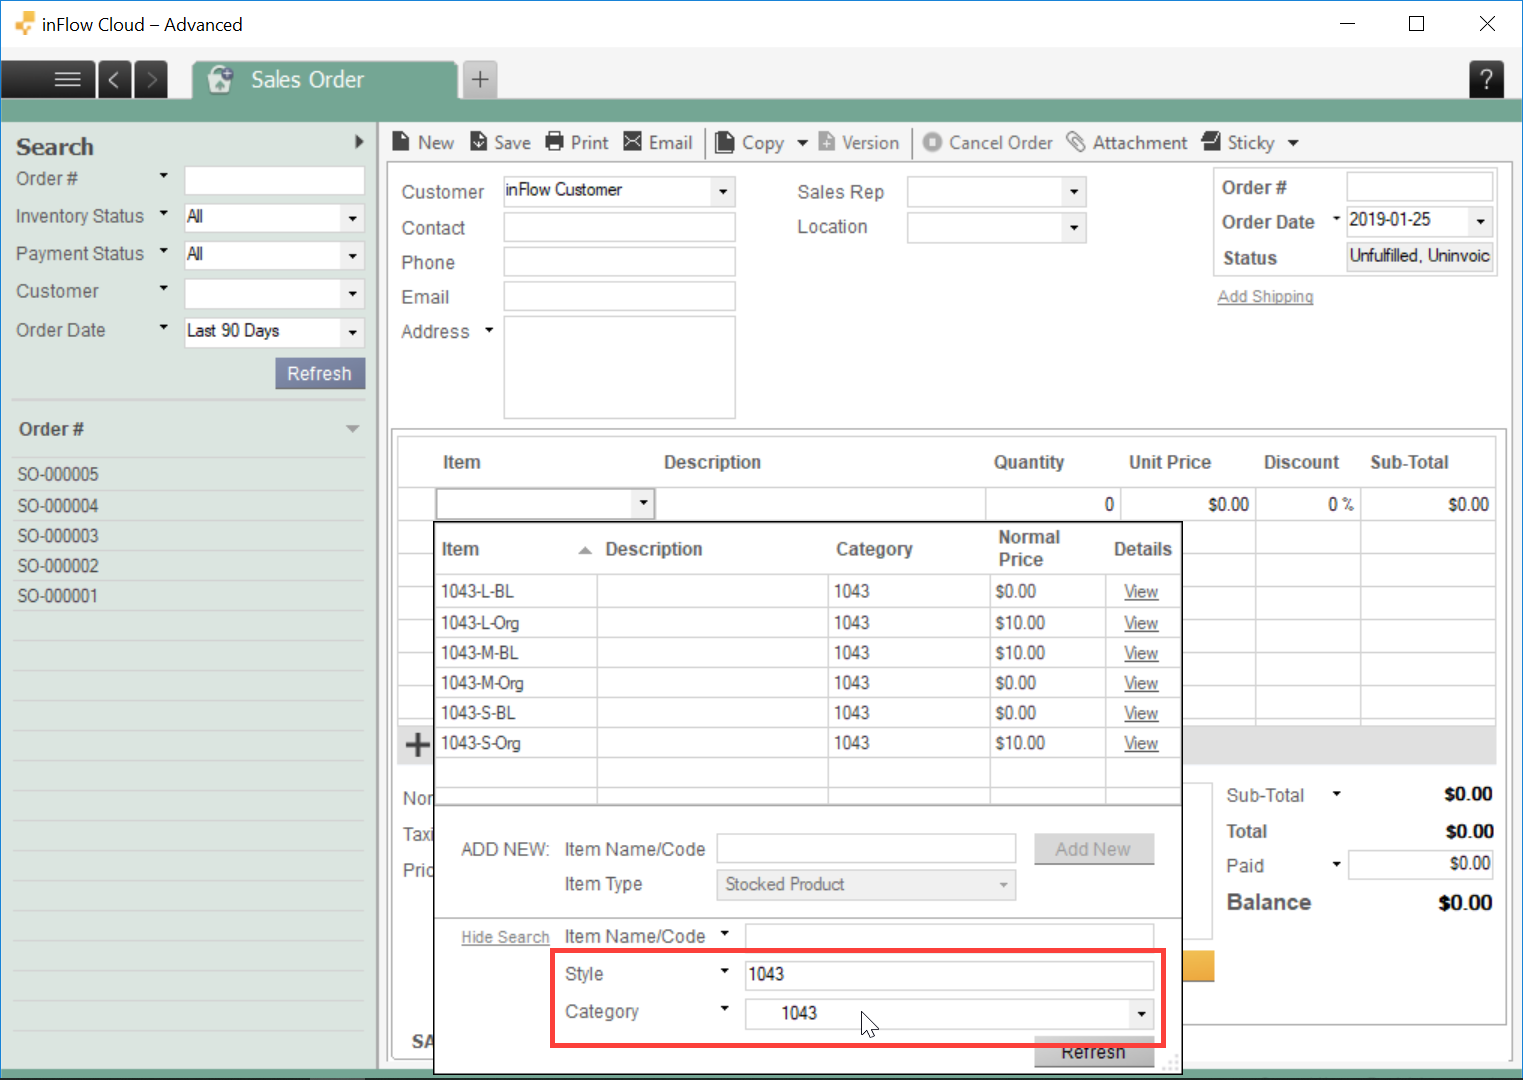Collapse the Search panel arrow
The image size is (1523, 1080).
coord(358,142)
